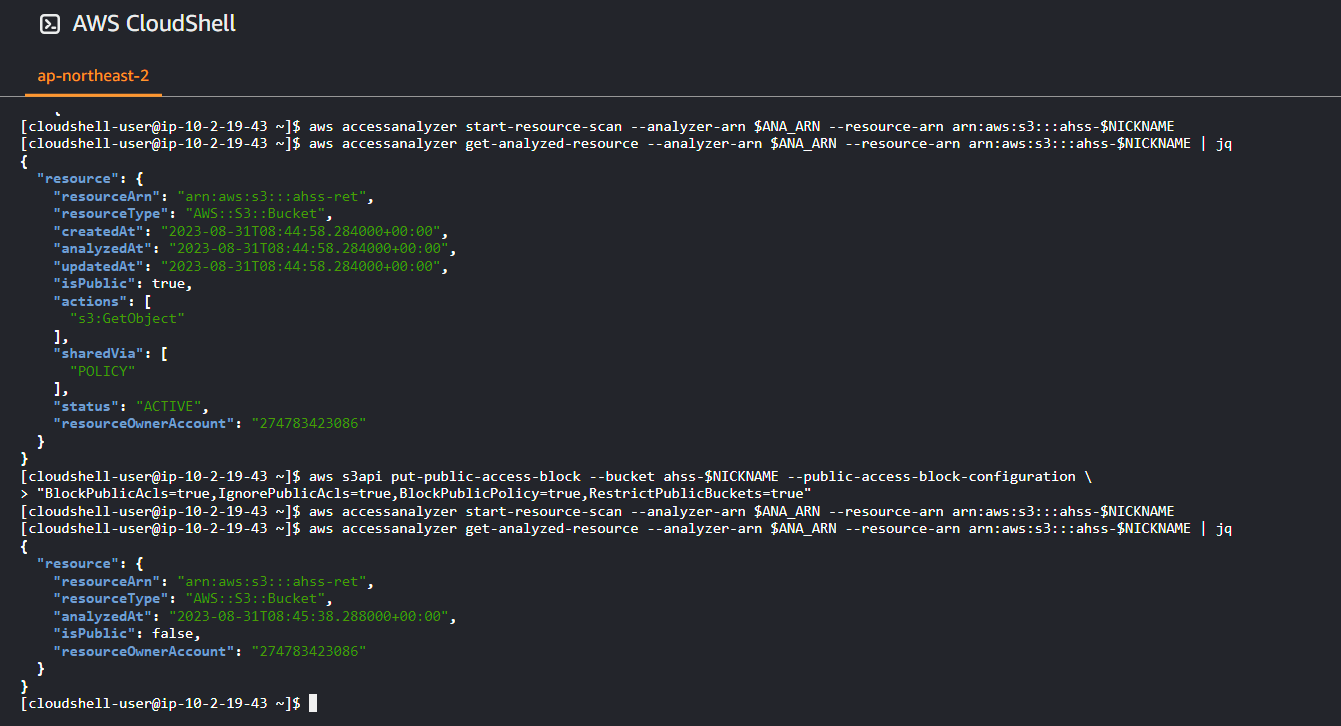Click resourceType line above the createdAt line

pyautogui.click(x=193, y=213)
